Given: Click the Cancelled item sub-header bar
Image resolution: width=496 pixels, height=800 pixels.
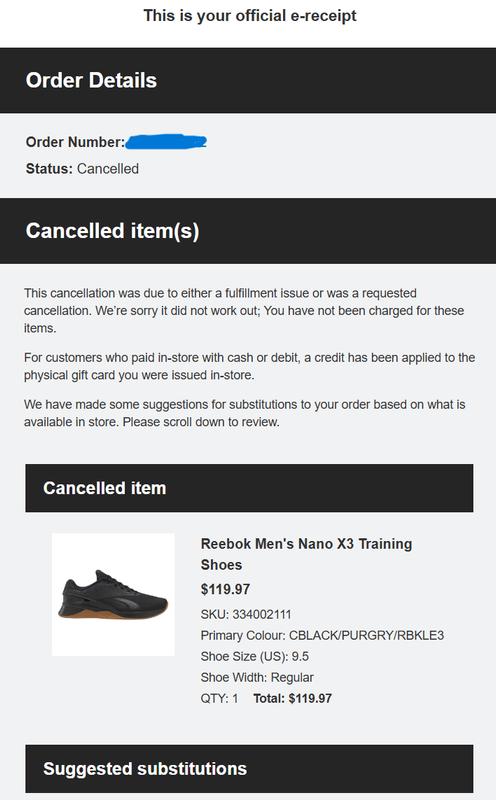Looking at the screenshot, I should point(249,488).
